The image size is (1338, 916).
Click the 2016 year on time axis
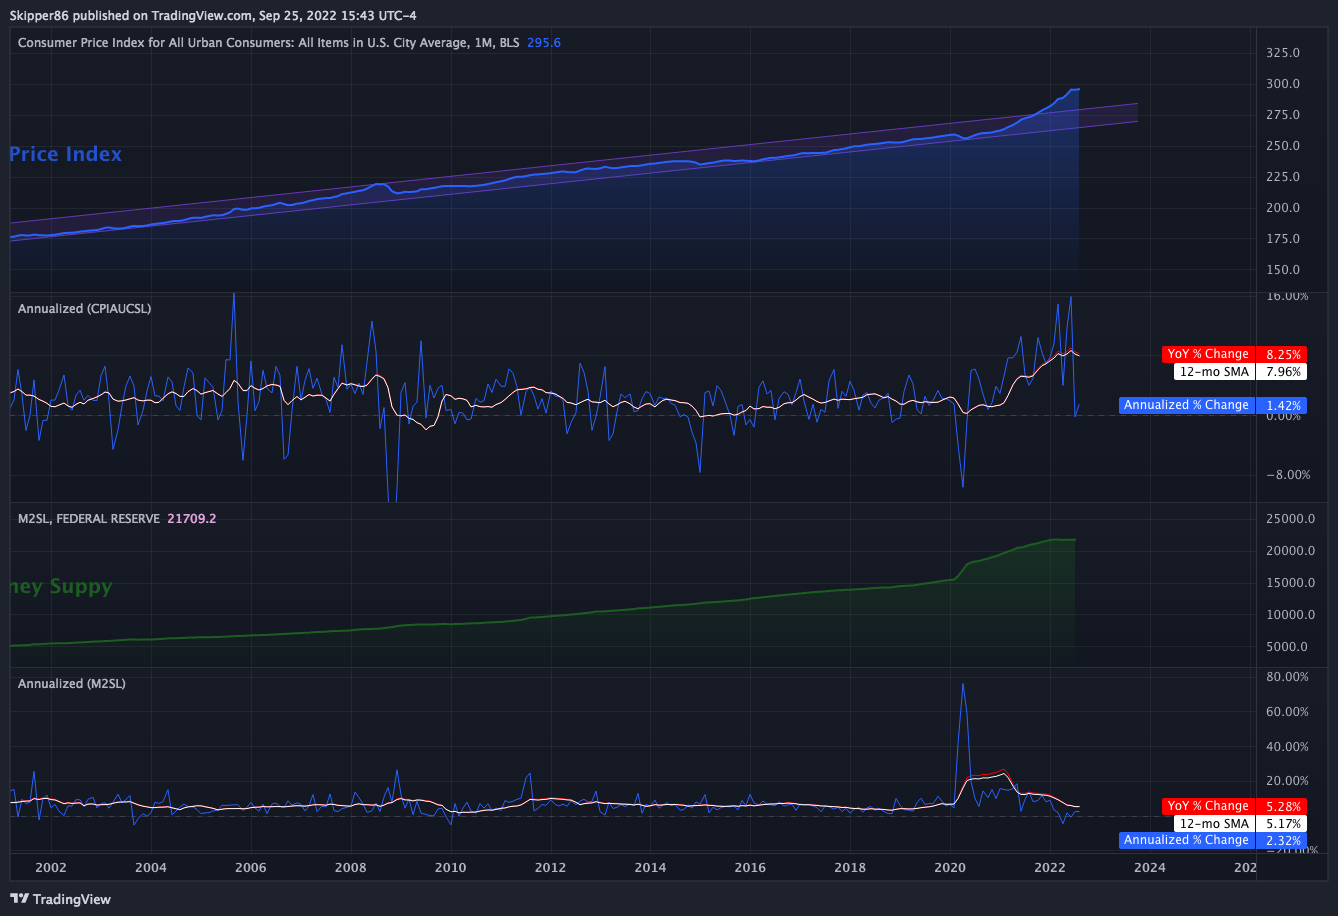click(x=750, y=867)
